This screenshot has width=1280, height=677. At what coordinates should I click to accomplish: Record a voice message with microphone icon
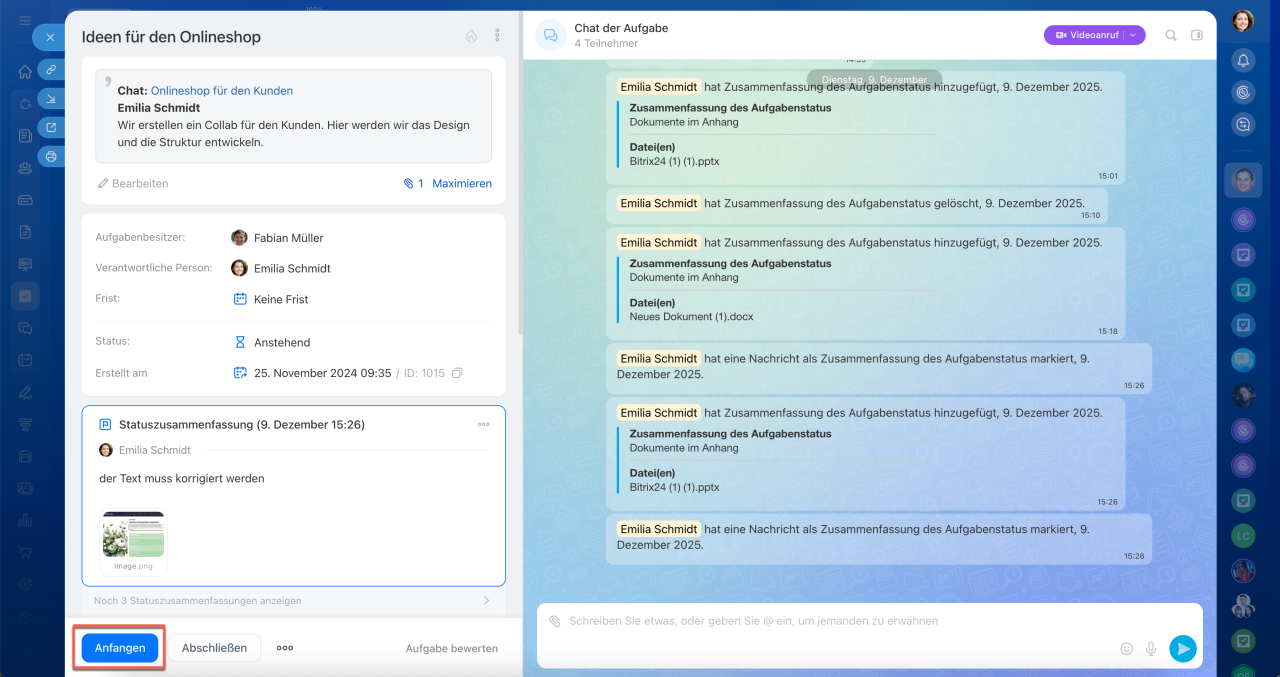click(1151, 649)
